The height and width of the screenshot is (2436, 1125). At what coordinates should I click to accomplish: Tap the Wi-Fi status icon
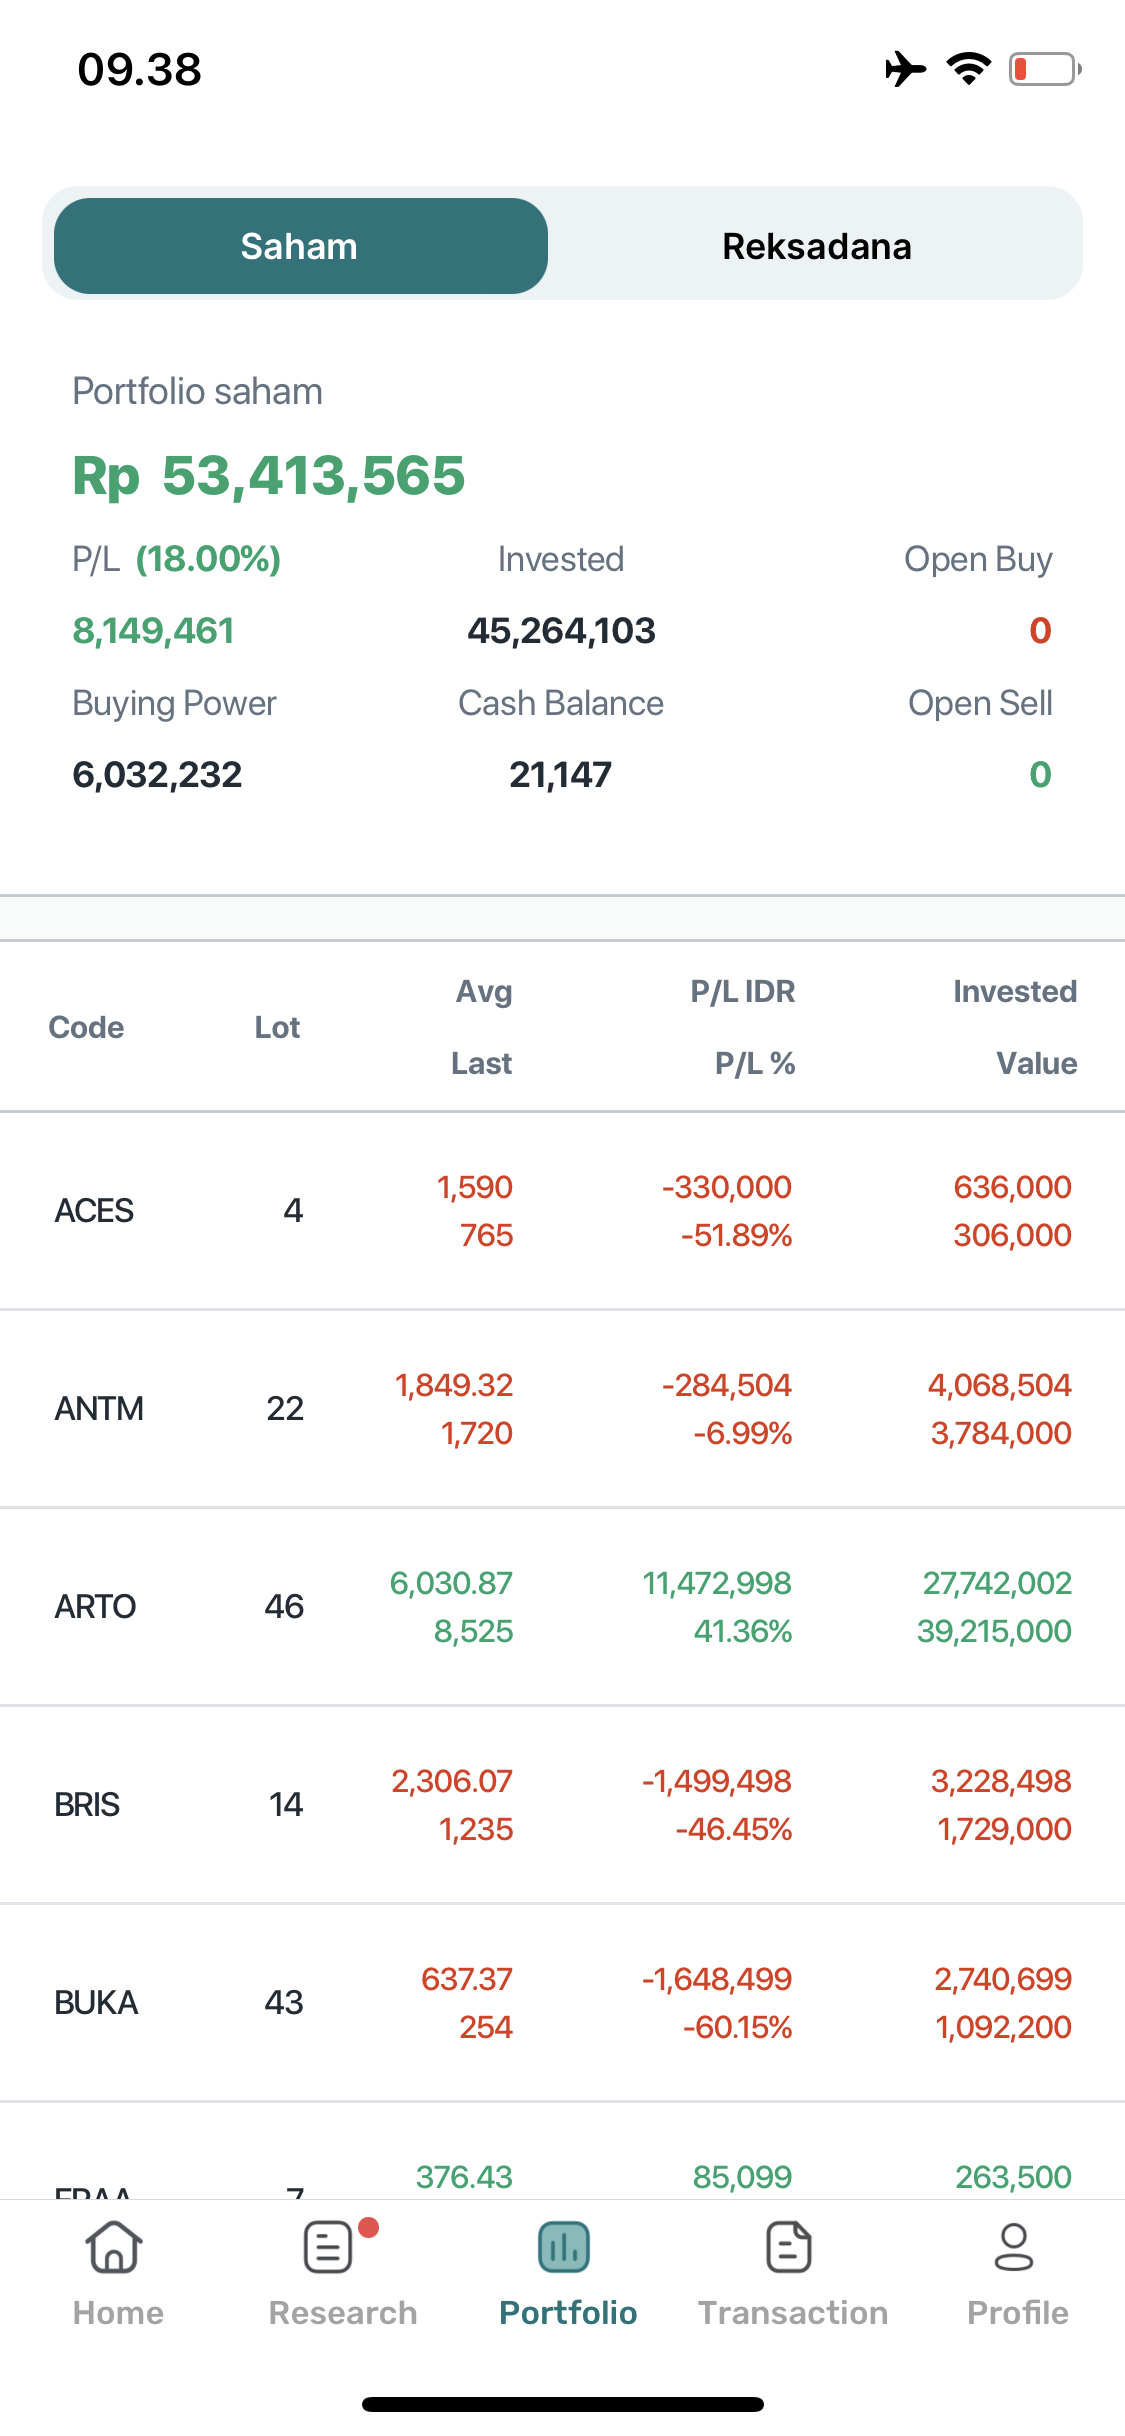pos(968,69)
